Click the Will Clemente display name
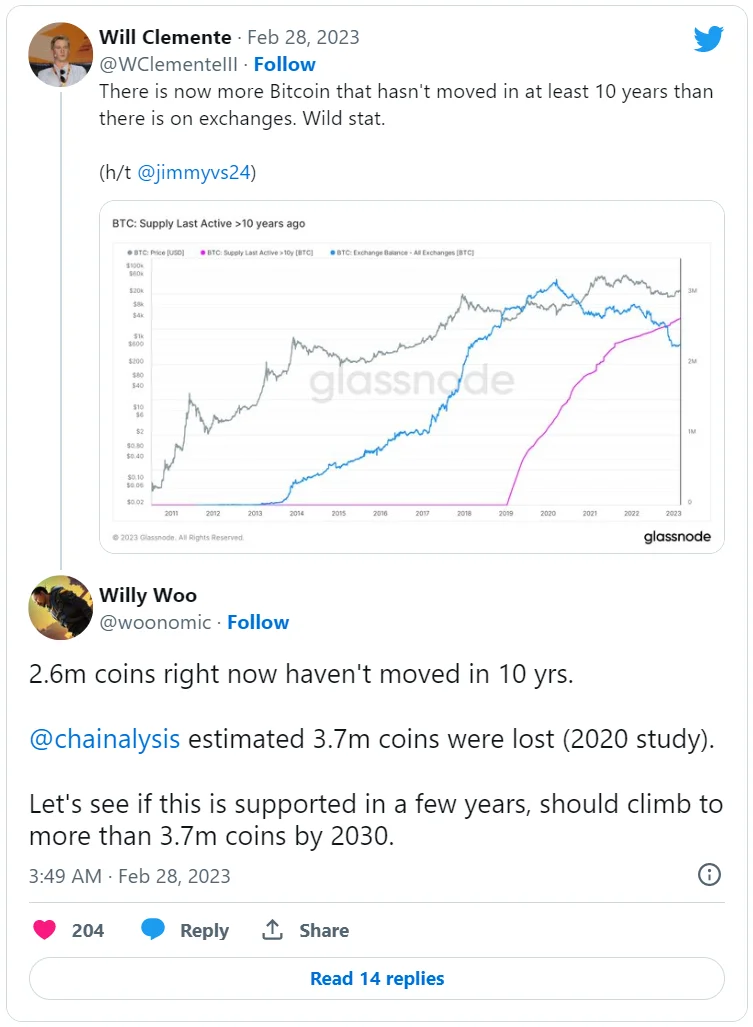This screenshot has height=1027, width=753. 165,38
